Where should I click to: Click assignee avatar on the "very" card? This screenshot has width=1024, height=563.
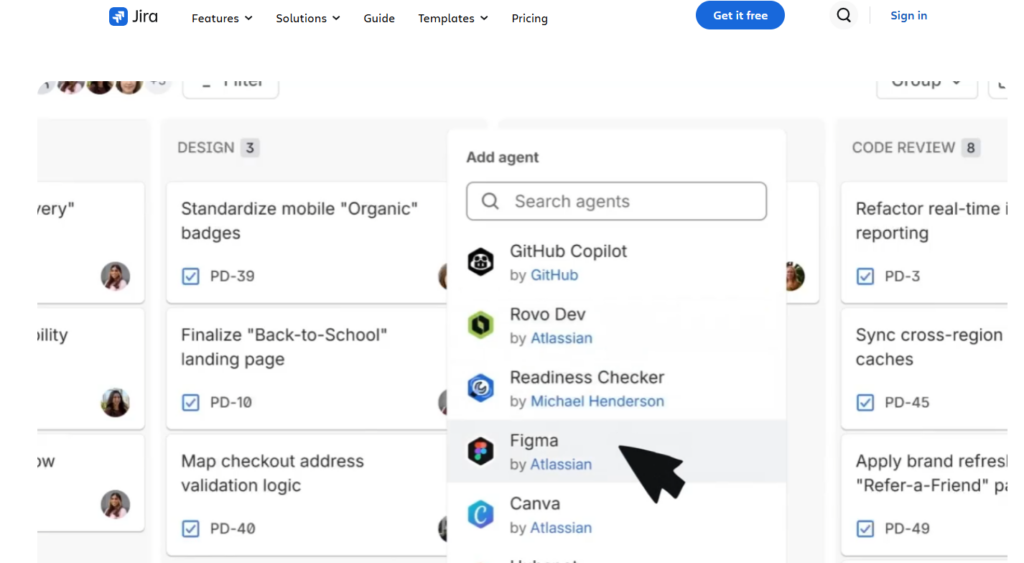pyautogui.click(x=115, y=276)
